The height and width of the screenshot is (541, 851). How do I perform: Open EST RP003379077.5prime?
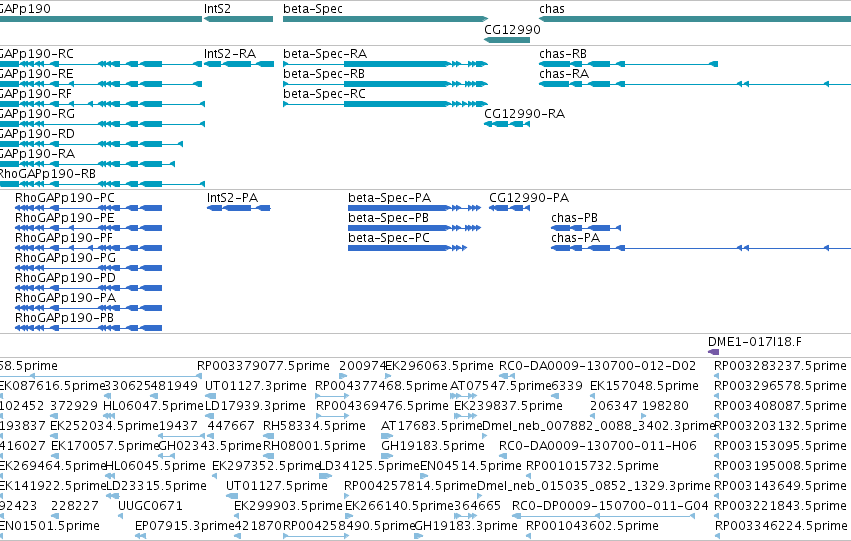pos(263,366)
